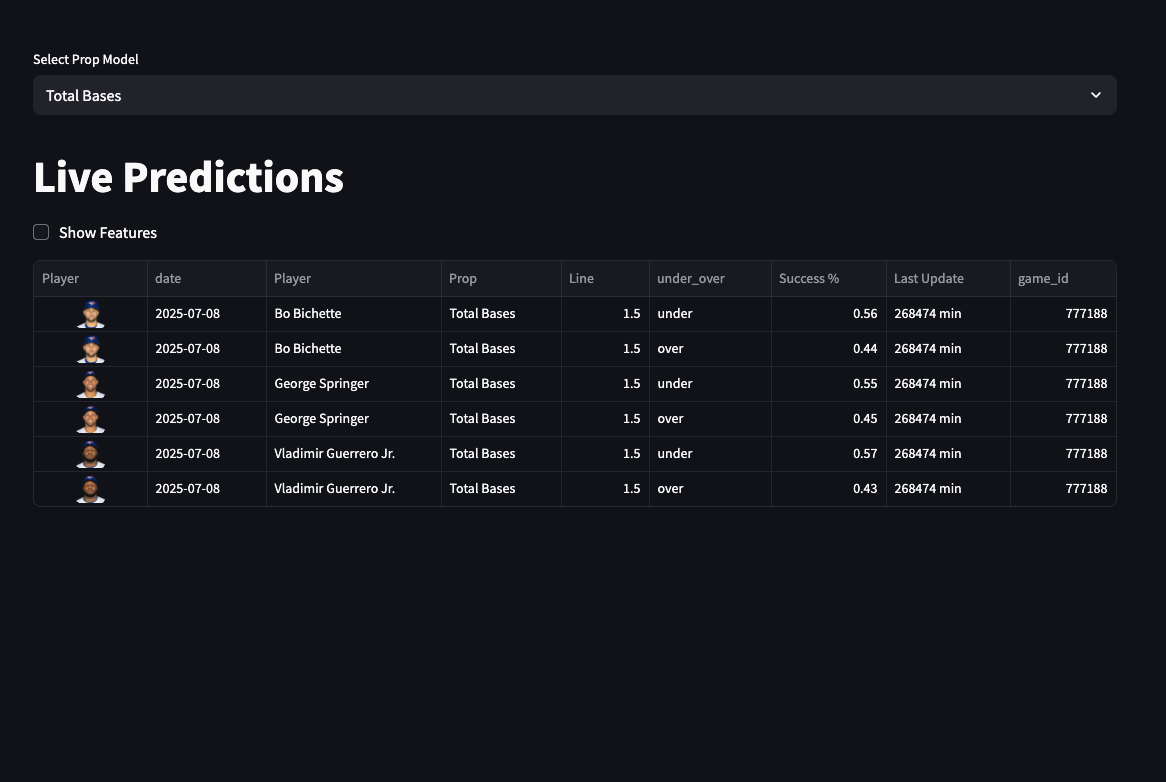Click George Springer's headshot in the under row

tap(91, 384)
